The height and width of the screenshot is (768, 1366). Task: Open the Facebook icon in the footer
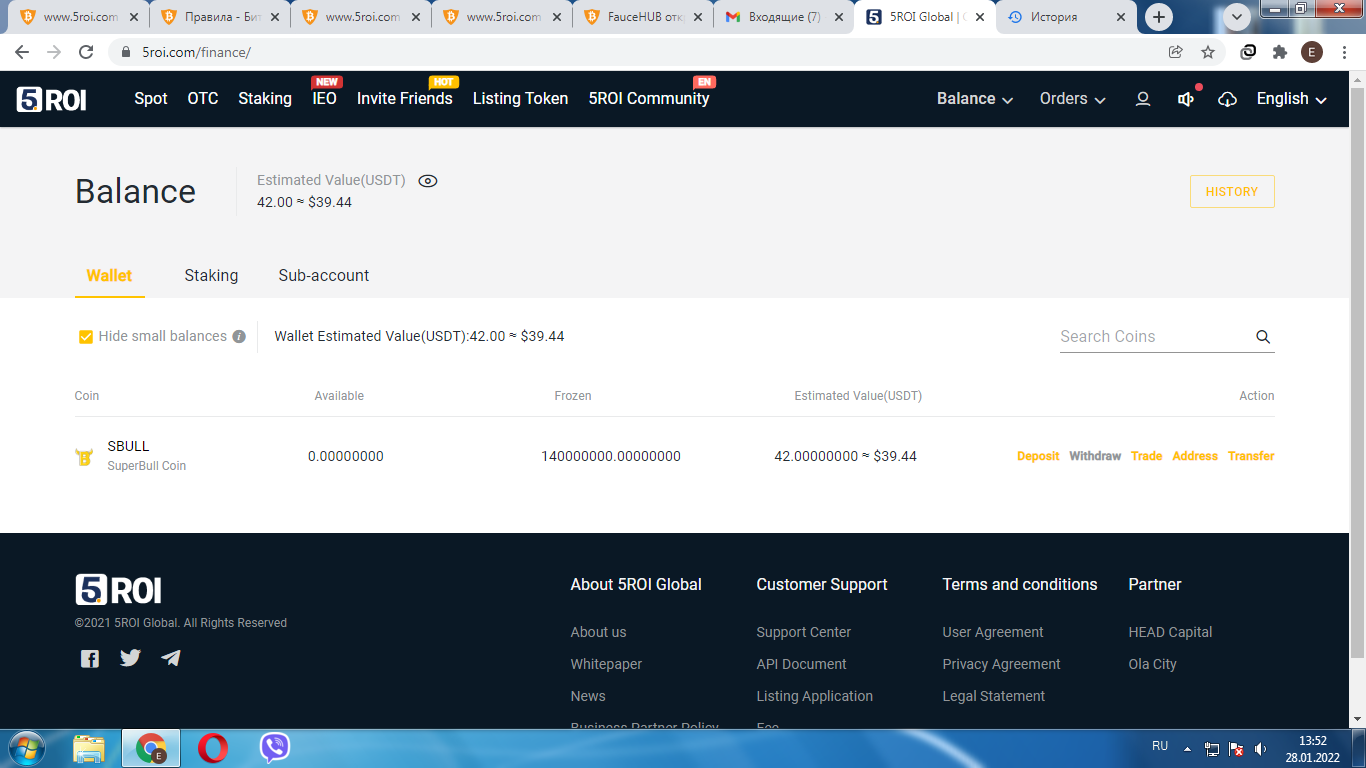pyautogui.click(x=90, y=658)
